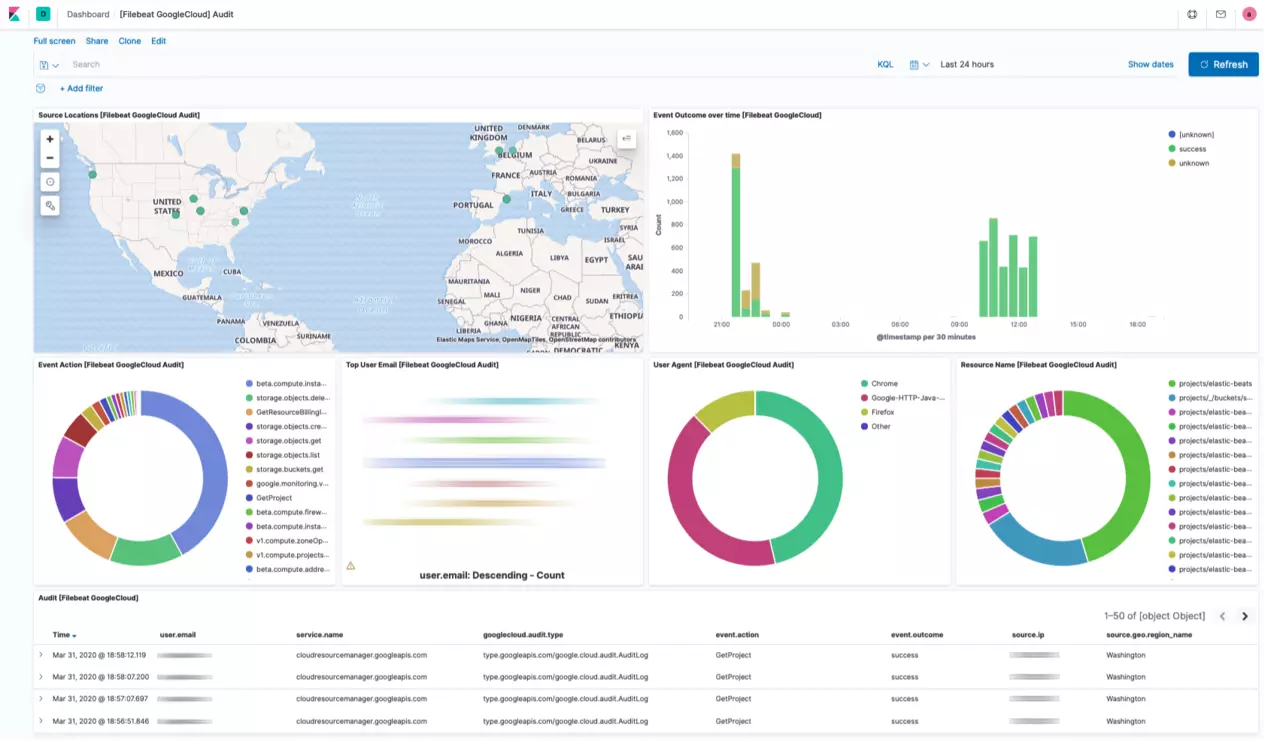Click the Kibana logo
Viewport: 1280px width, 749px height.
coord(14,14)
